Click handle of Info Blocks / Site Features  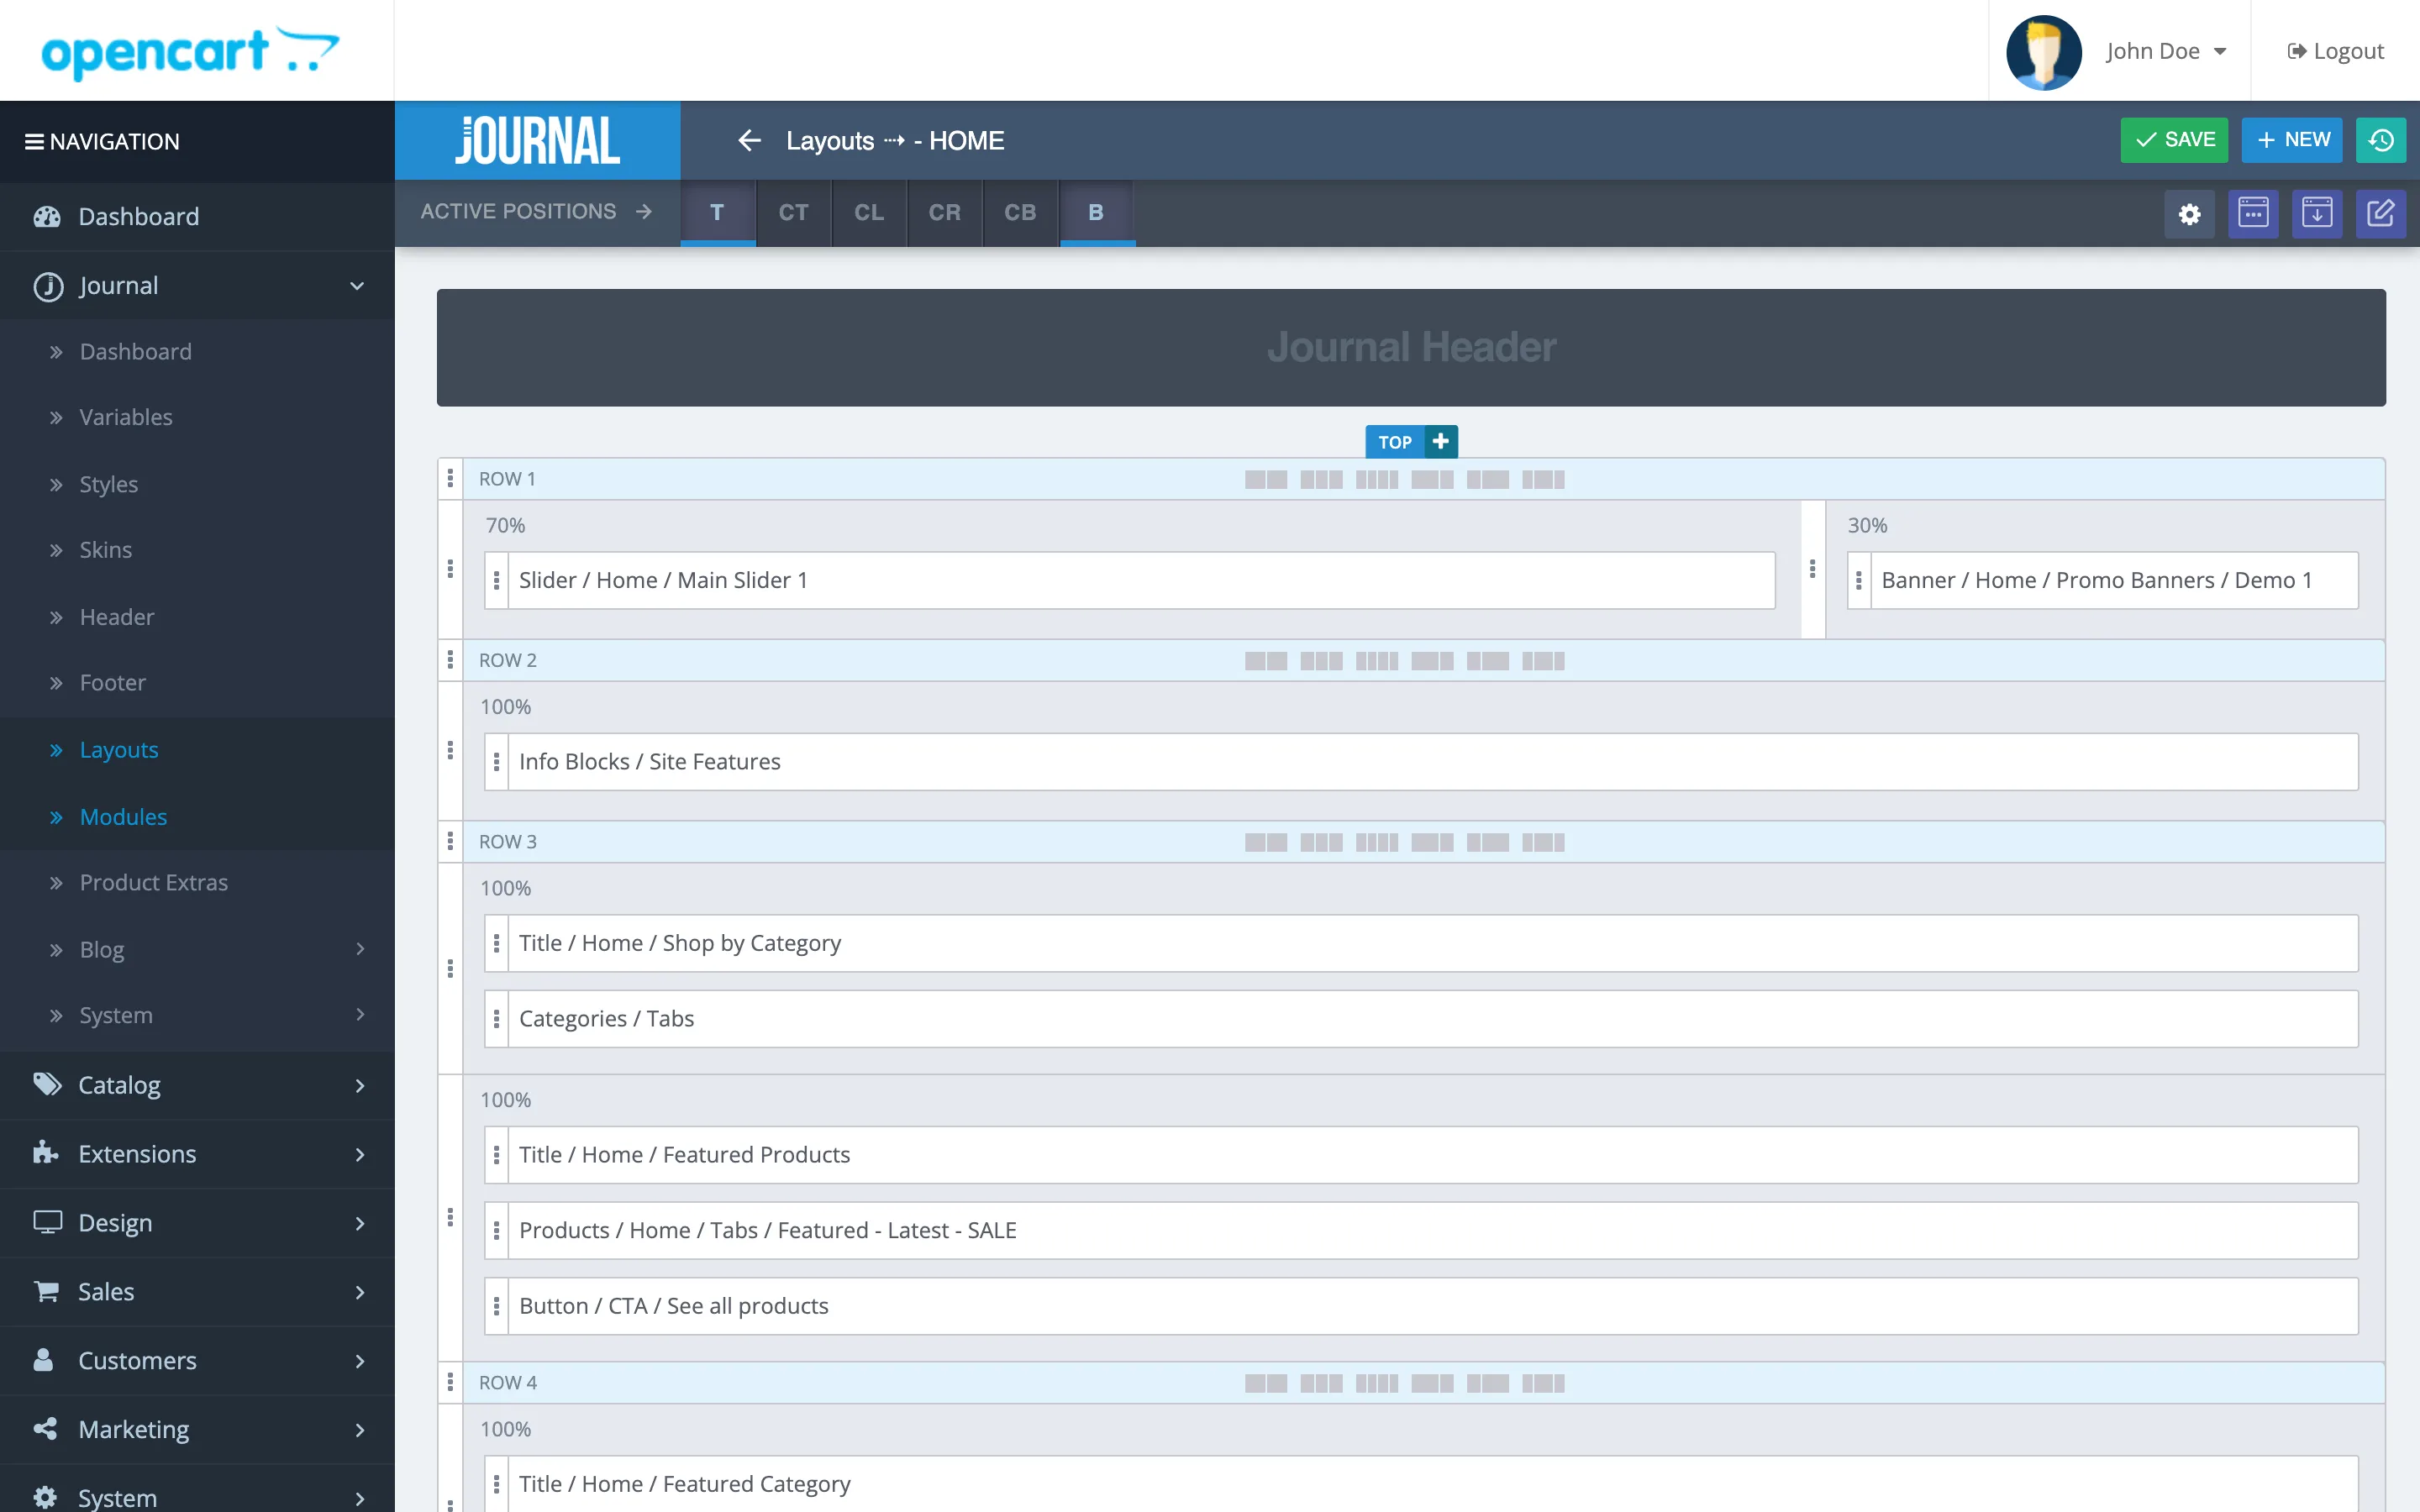point(496,762)
